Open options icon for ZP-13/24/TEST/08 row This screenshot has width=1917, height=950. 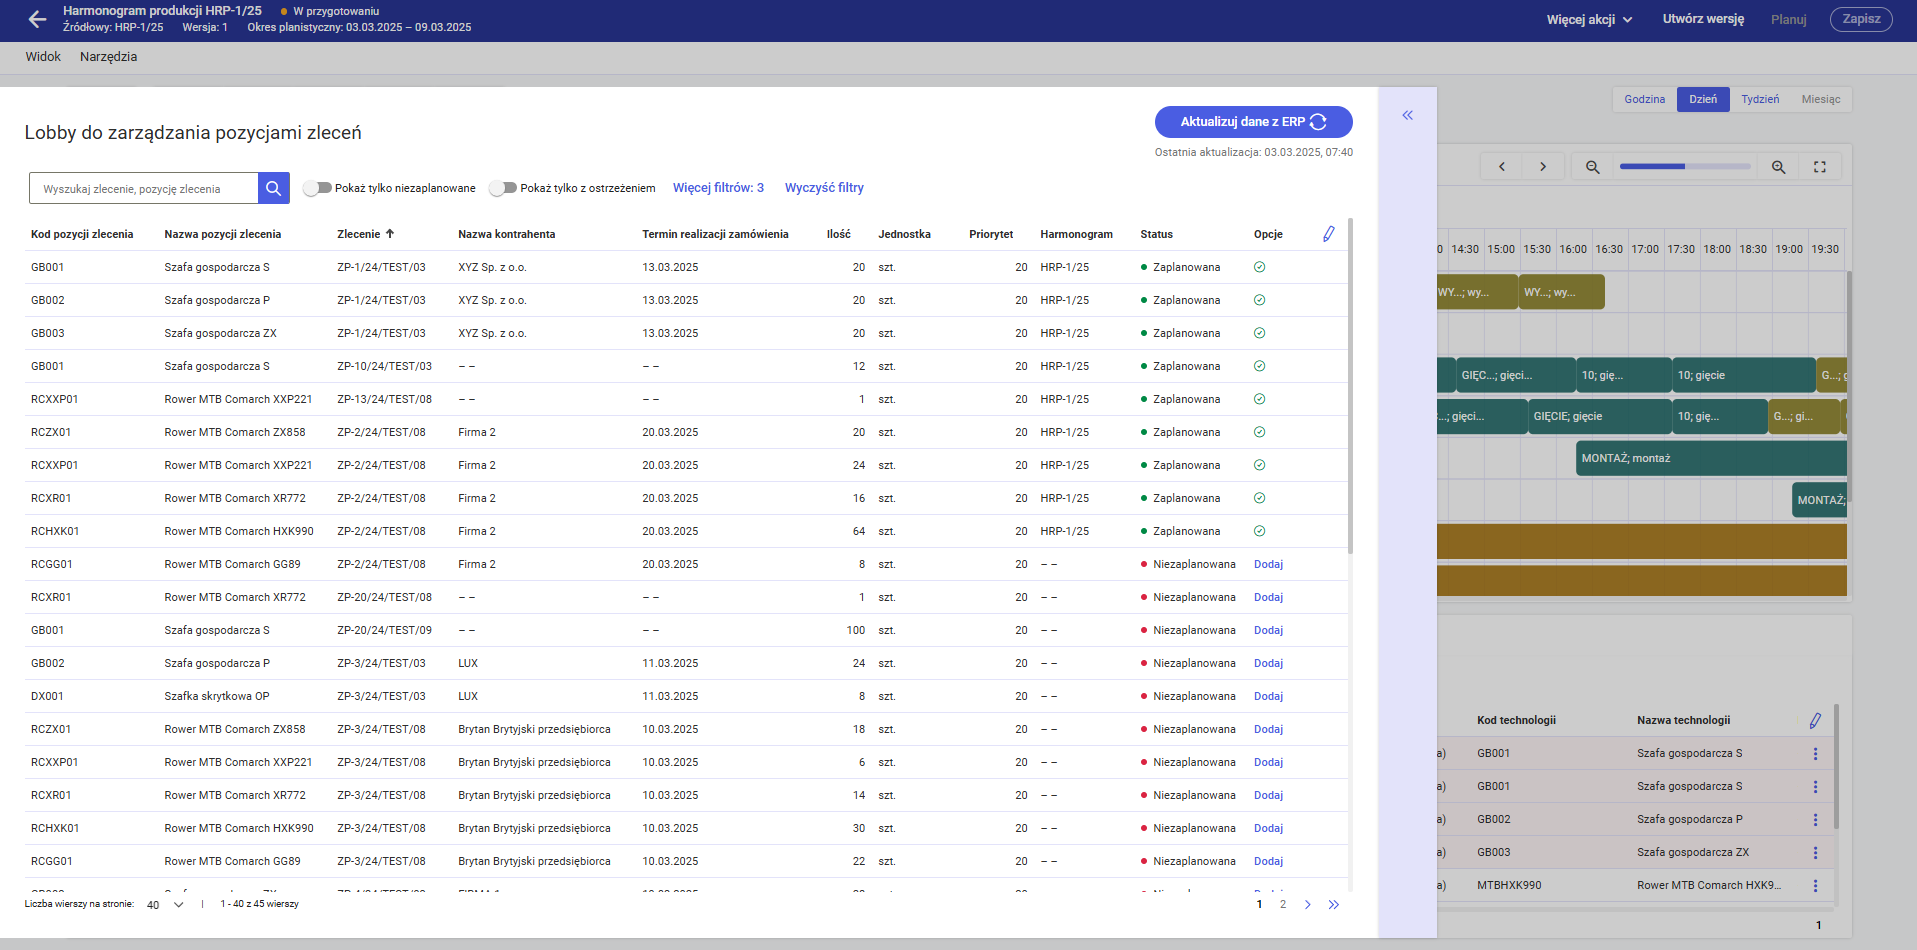pos(1259,399)
